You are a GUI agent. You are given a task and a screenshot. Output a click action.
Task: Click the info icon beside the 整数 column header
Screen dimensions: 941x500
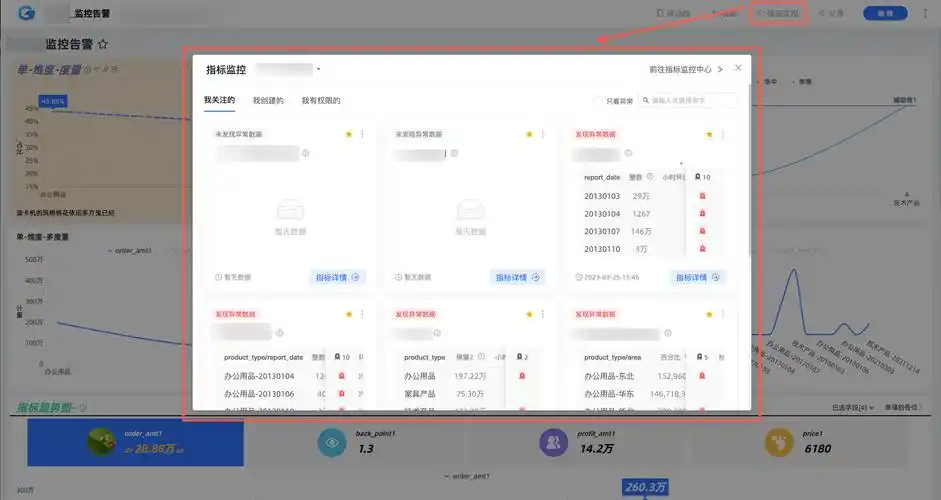tap(650, 177)
